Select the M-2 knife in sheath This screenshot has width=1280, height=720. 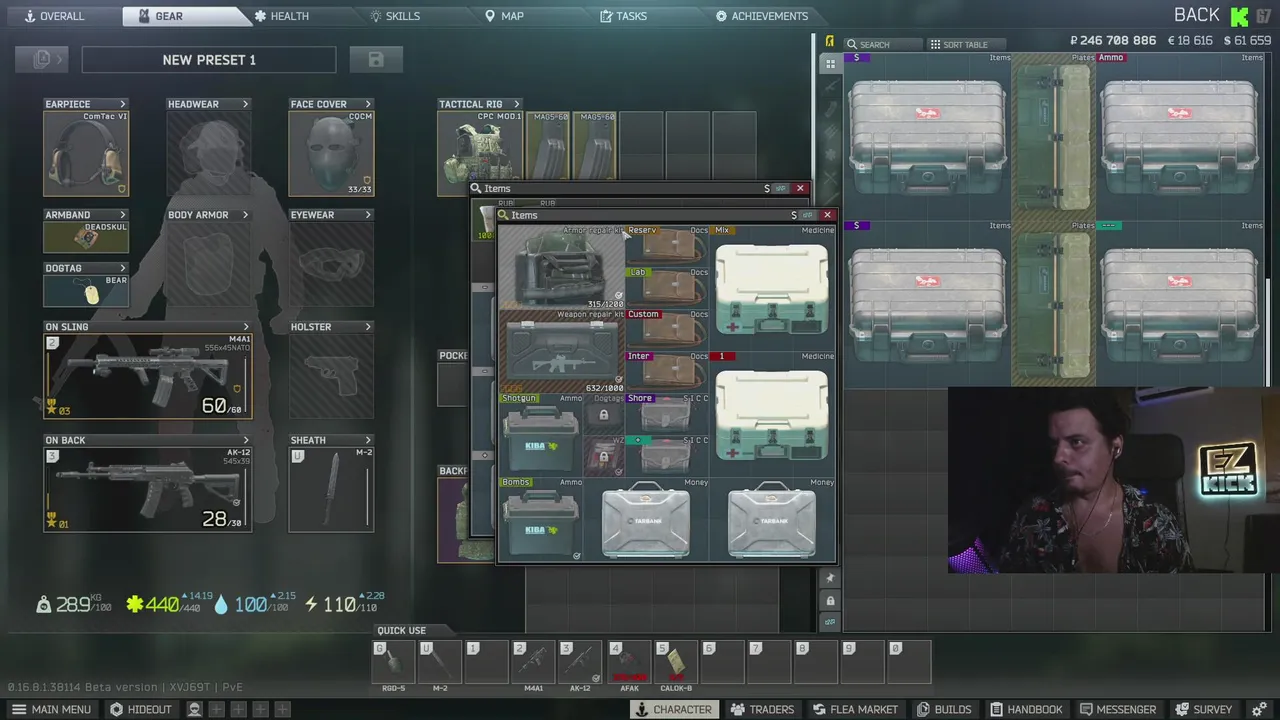tap(331, 489)
